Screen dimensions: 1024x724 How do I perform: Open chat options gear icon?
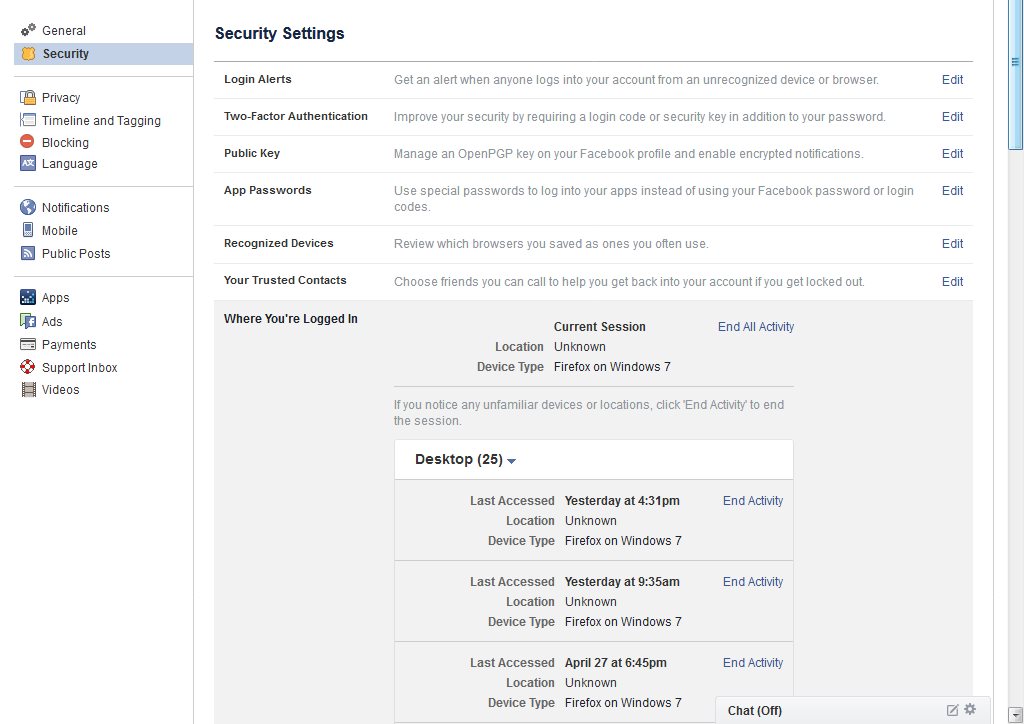tap(970, 709)
